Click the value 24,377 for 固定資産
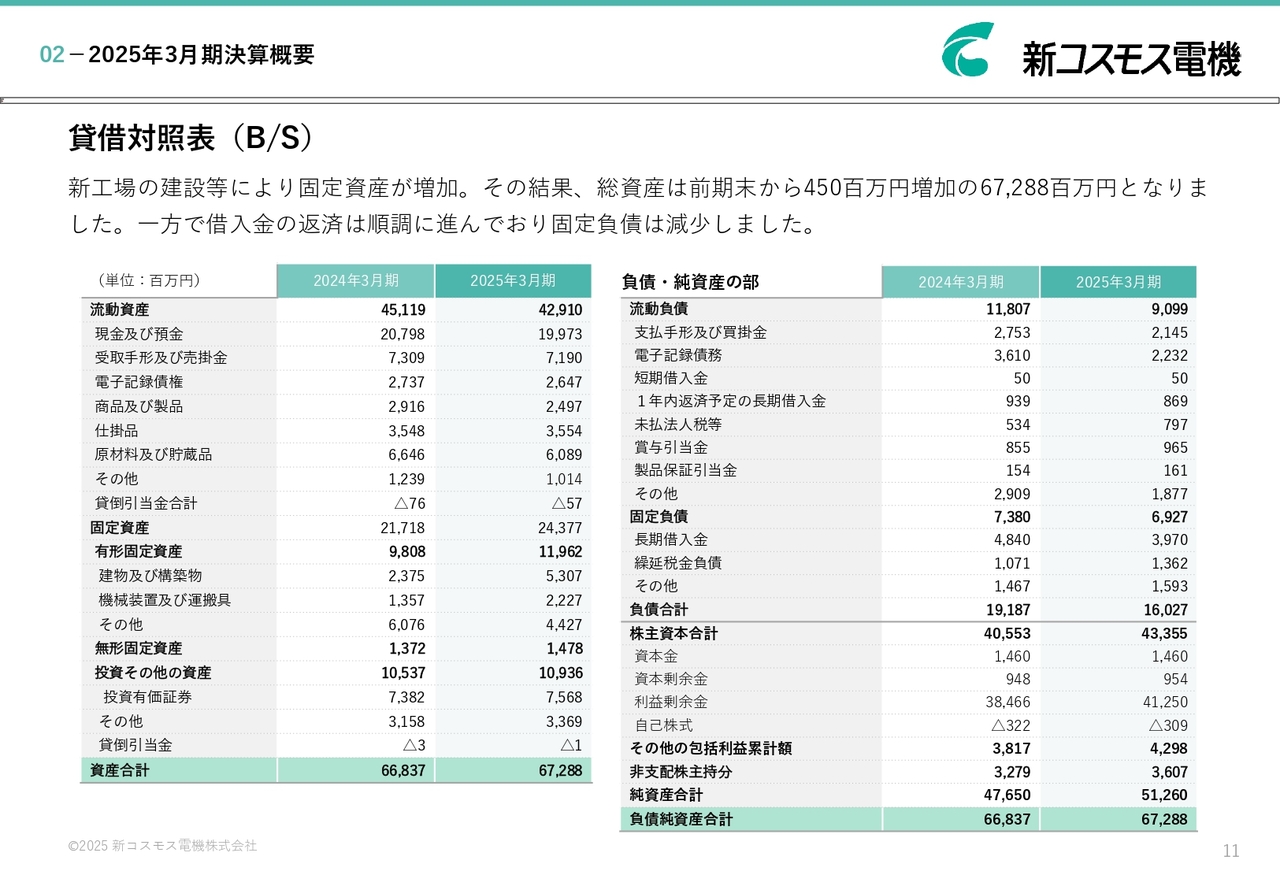This screenshot has height=886, width=1280. [x=560, y=528]
